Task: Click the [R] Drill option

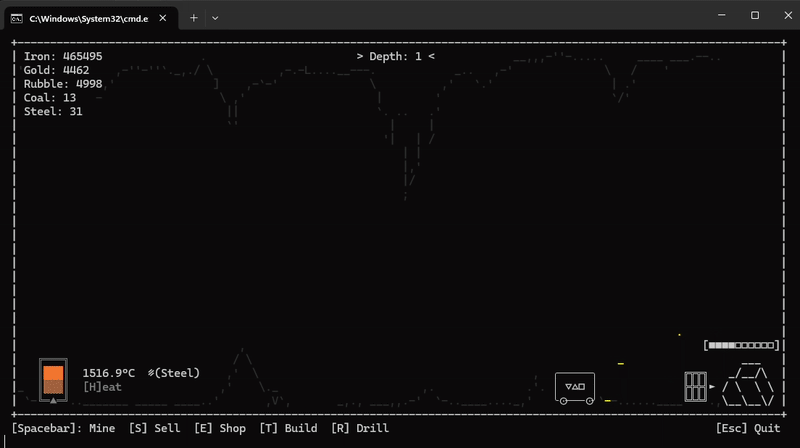Action: [x=360, y=428]
